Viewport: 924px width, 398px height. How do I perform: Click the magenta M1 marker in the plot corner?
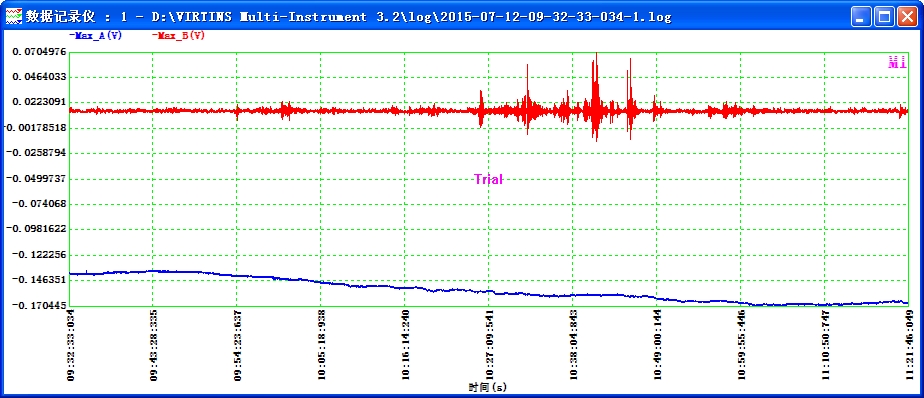point(897,63)
